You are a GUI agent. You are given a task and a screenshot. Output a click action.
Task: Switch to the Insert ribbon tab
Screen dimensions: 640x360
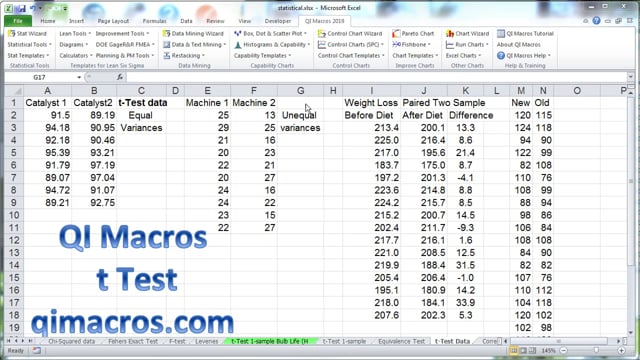[x=76, y=21]
